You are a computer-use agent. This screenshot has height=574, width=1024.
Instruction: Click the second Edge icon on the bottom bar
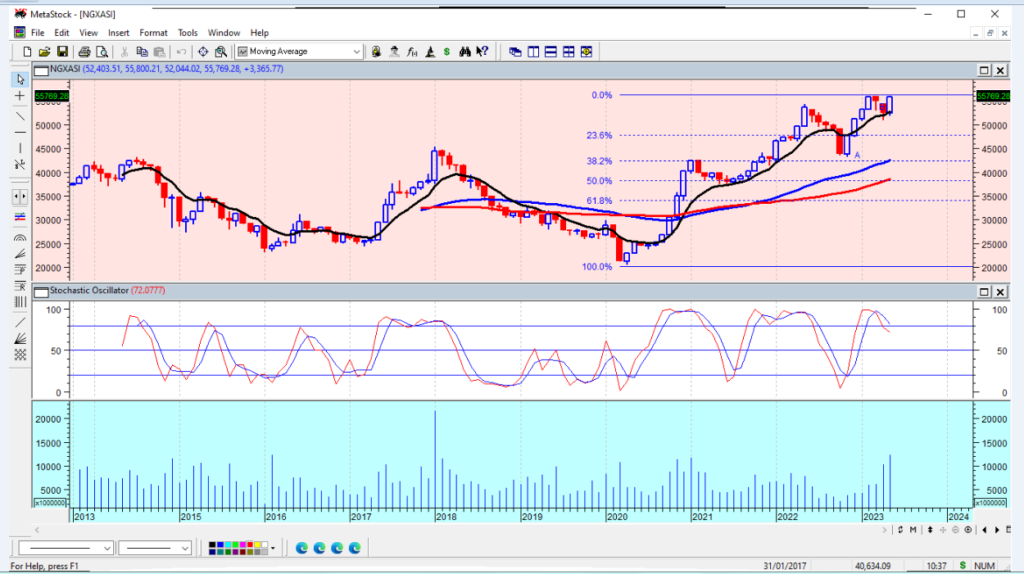click(x=320, y=548)
